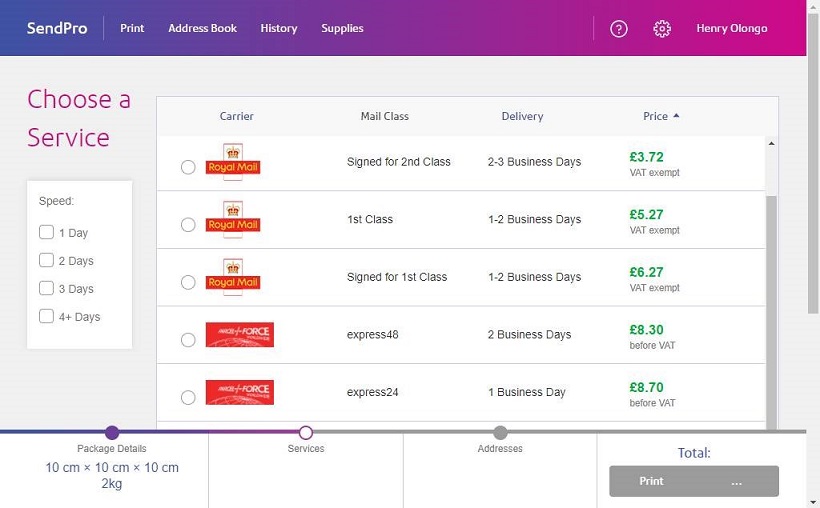This screenshot has width=820, height=508.
Task: Open the Supplies menu
Action: pyautogui.click(x=342, y=28)
